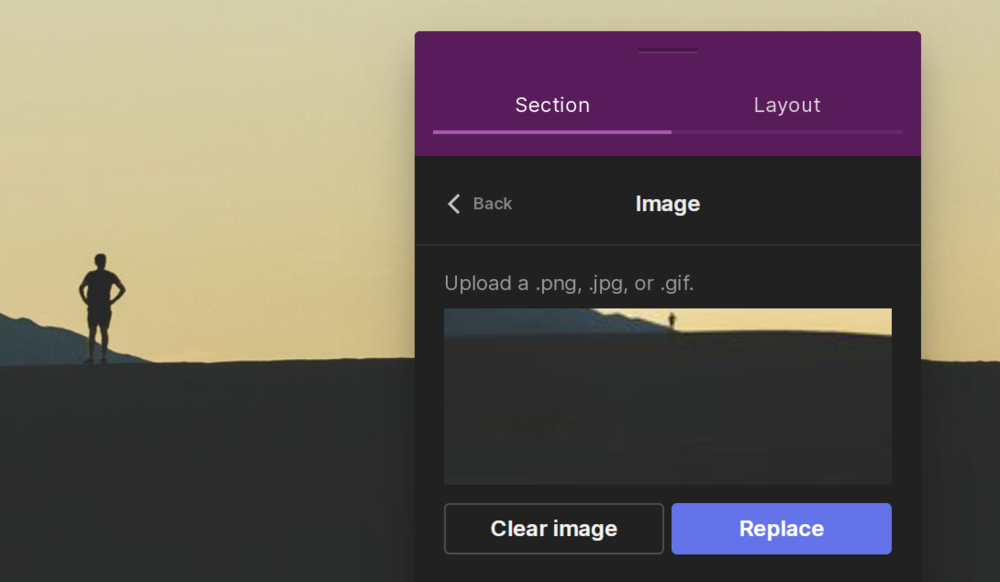Screen dimensions: 1000x582
Task: Select the uploaded image preview thumbnail
Action: click(x=668, y=396)
